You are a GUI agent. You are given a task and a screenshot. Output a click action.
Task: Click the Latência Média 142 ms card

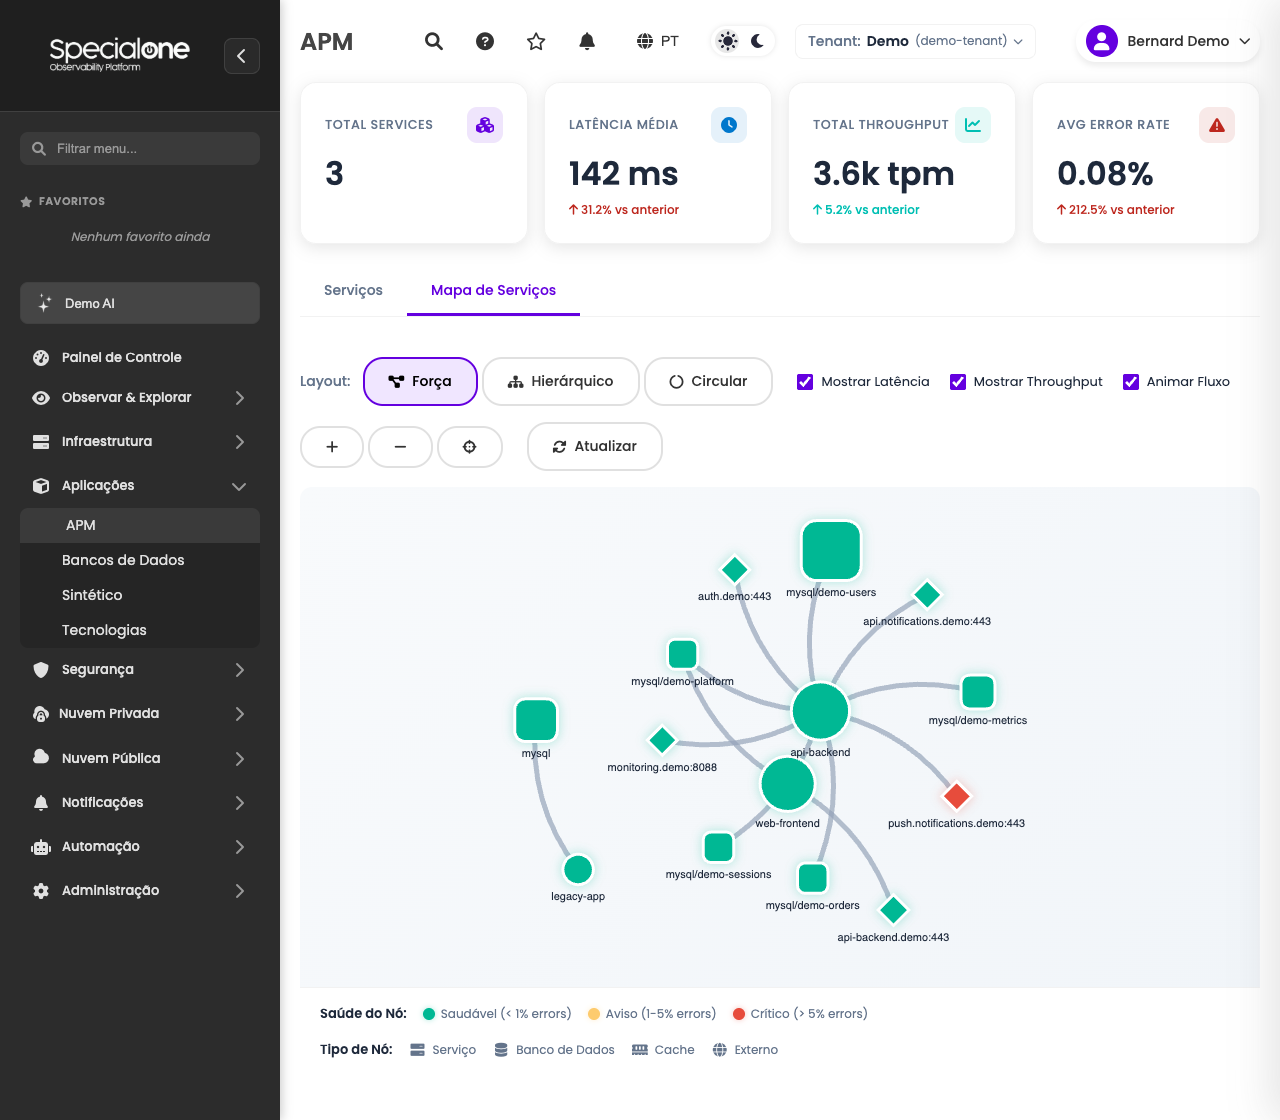click(x=658, y=163)
